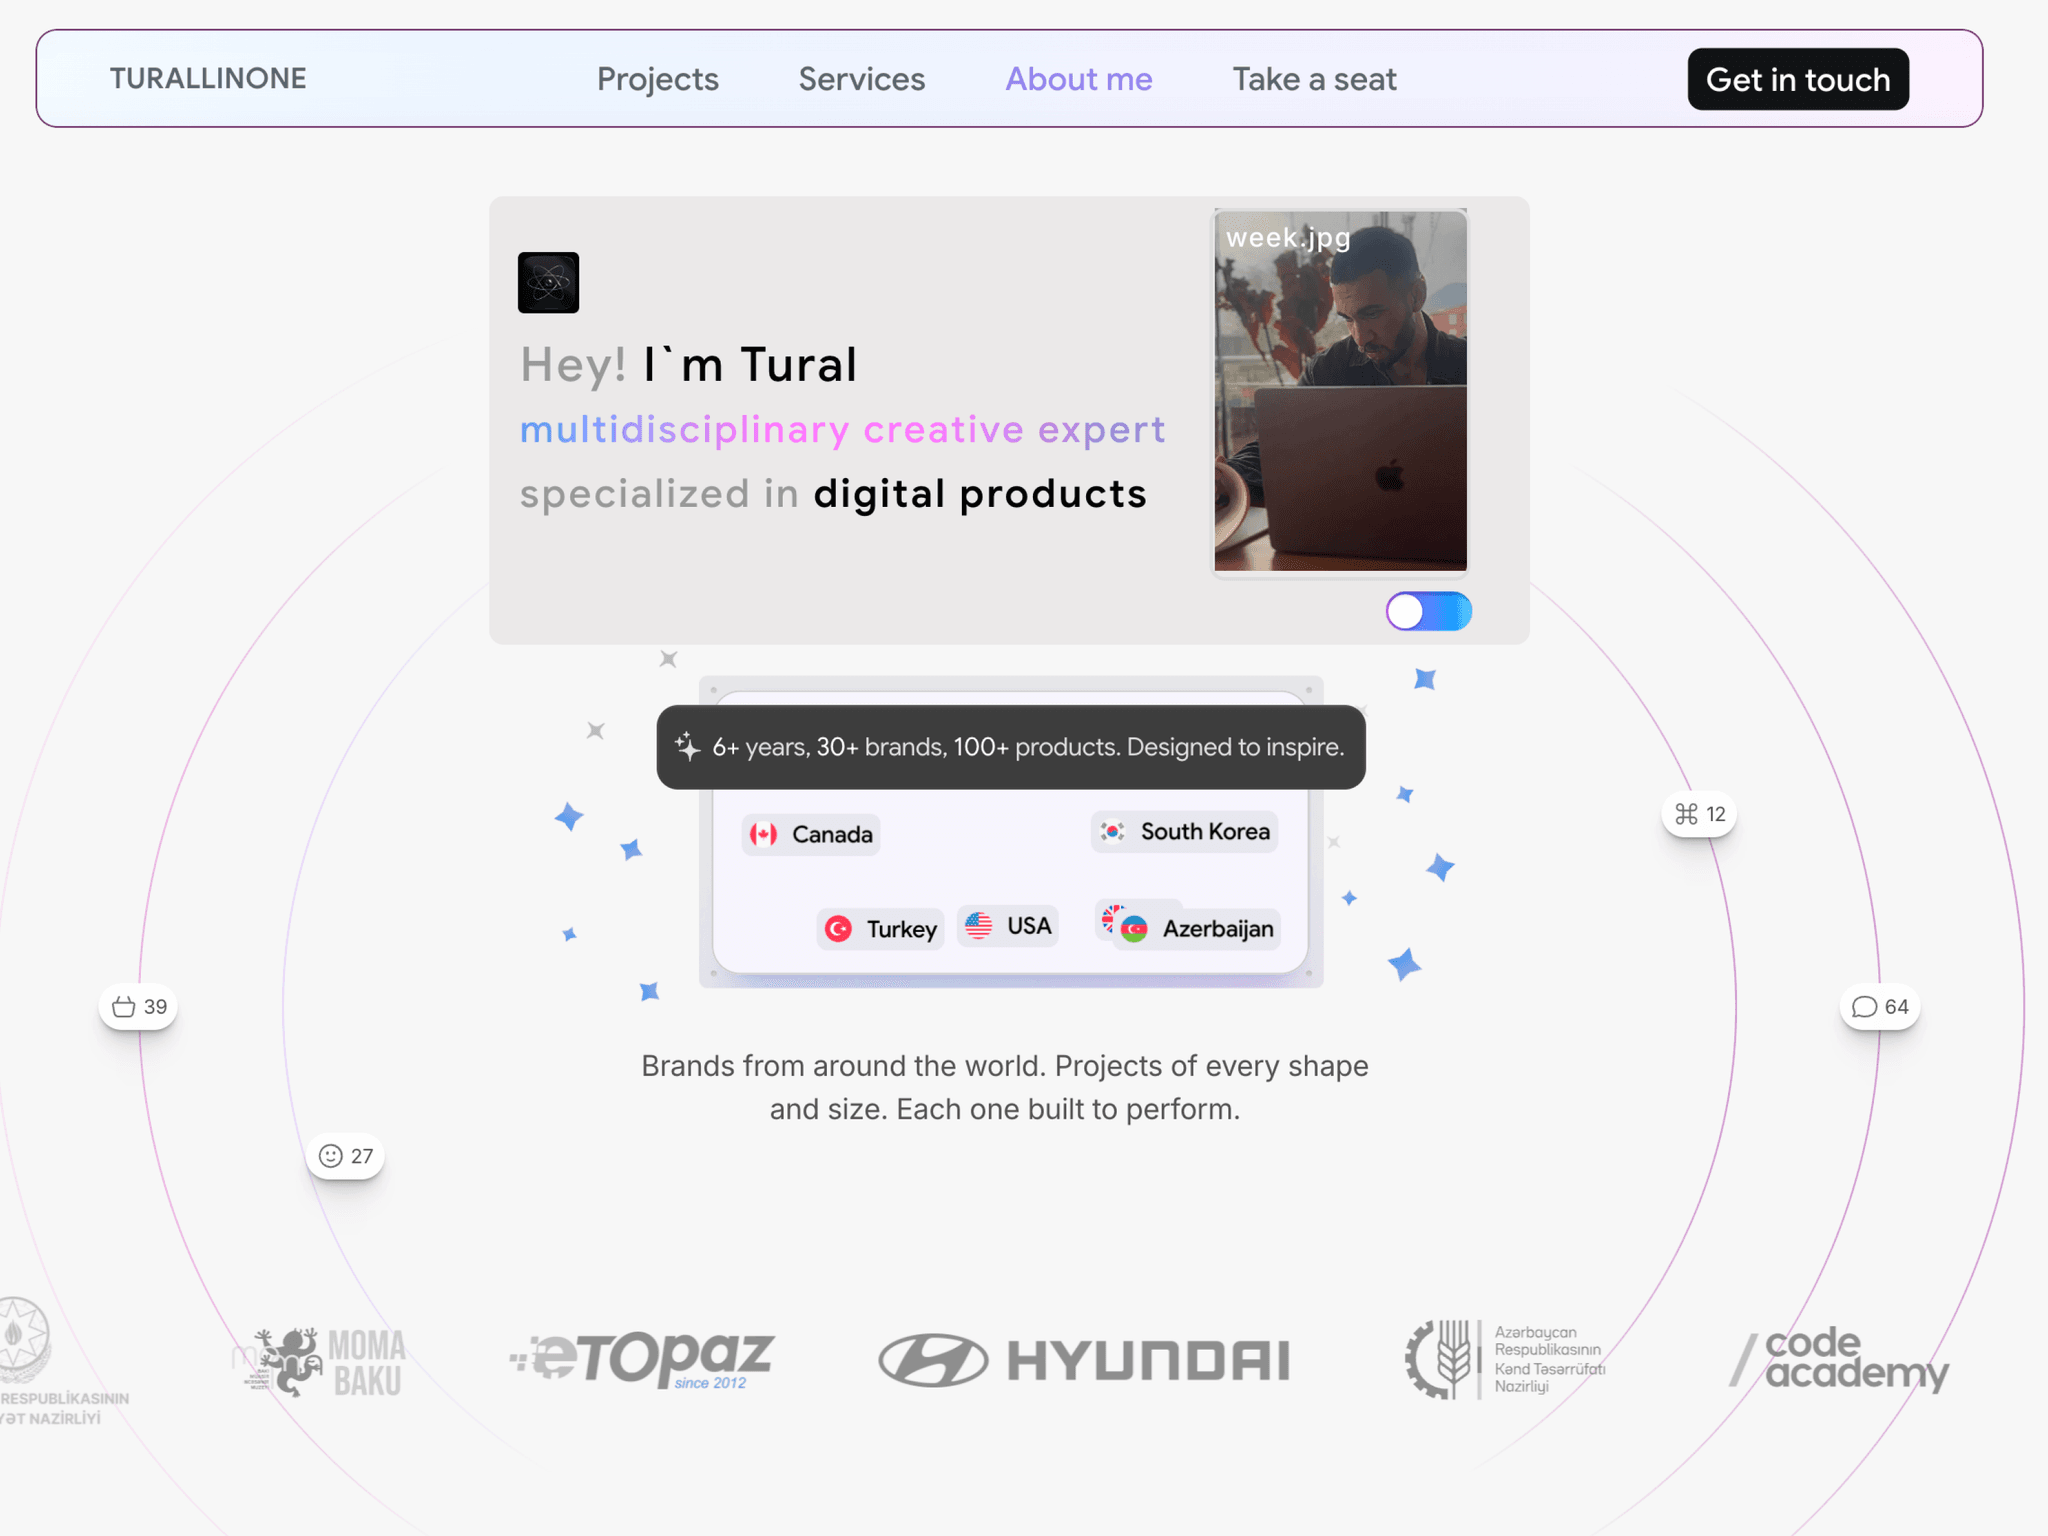The image size is (2048, 1536).
Task: Click the South Korea flag icon
Action: [1112, 831]
